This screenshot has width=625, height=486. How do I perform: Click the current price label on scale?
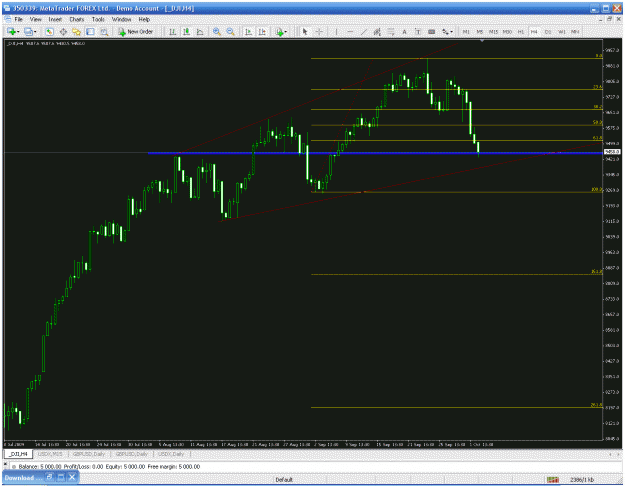tap(612, 152)
